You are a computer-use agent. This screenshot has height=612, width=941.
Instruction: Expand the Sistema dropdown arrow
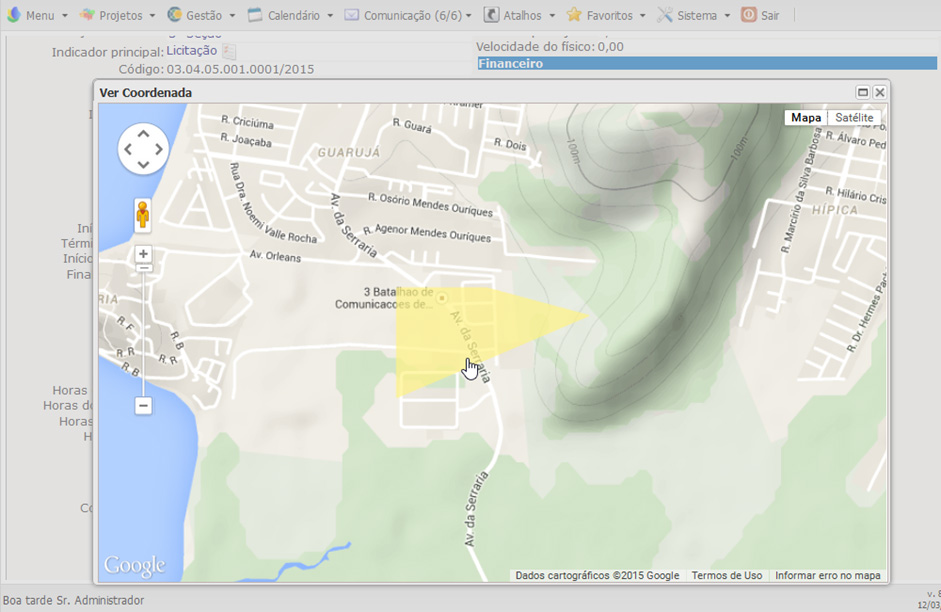(x=727, y=16)
